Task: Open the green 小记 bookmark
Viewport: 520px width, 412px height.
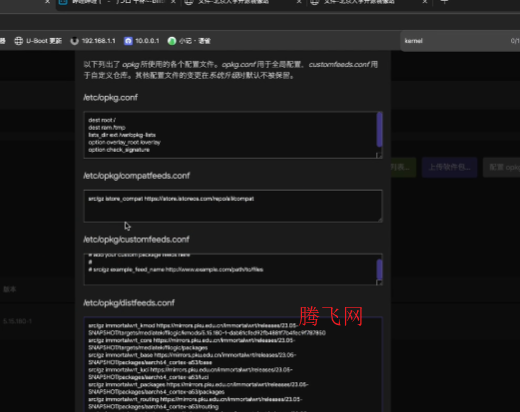Action: pos(189,41)
